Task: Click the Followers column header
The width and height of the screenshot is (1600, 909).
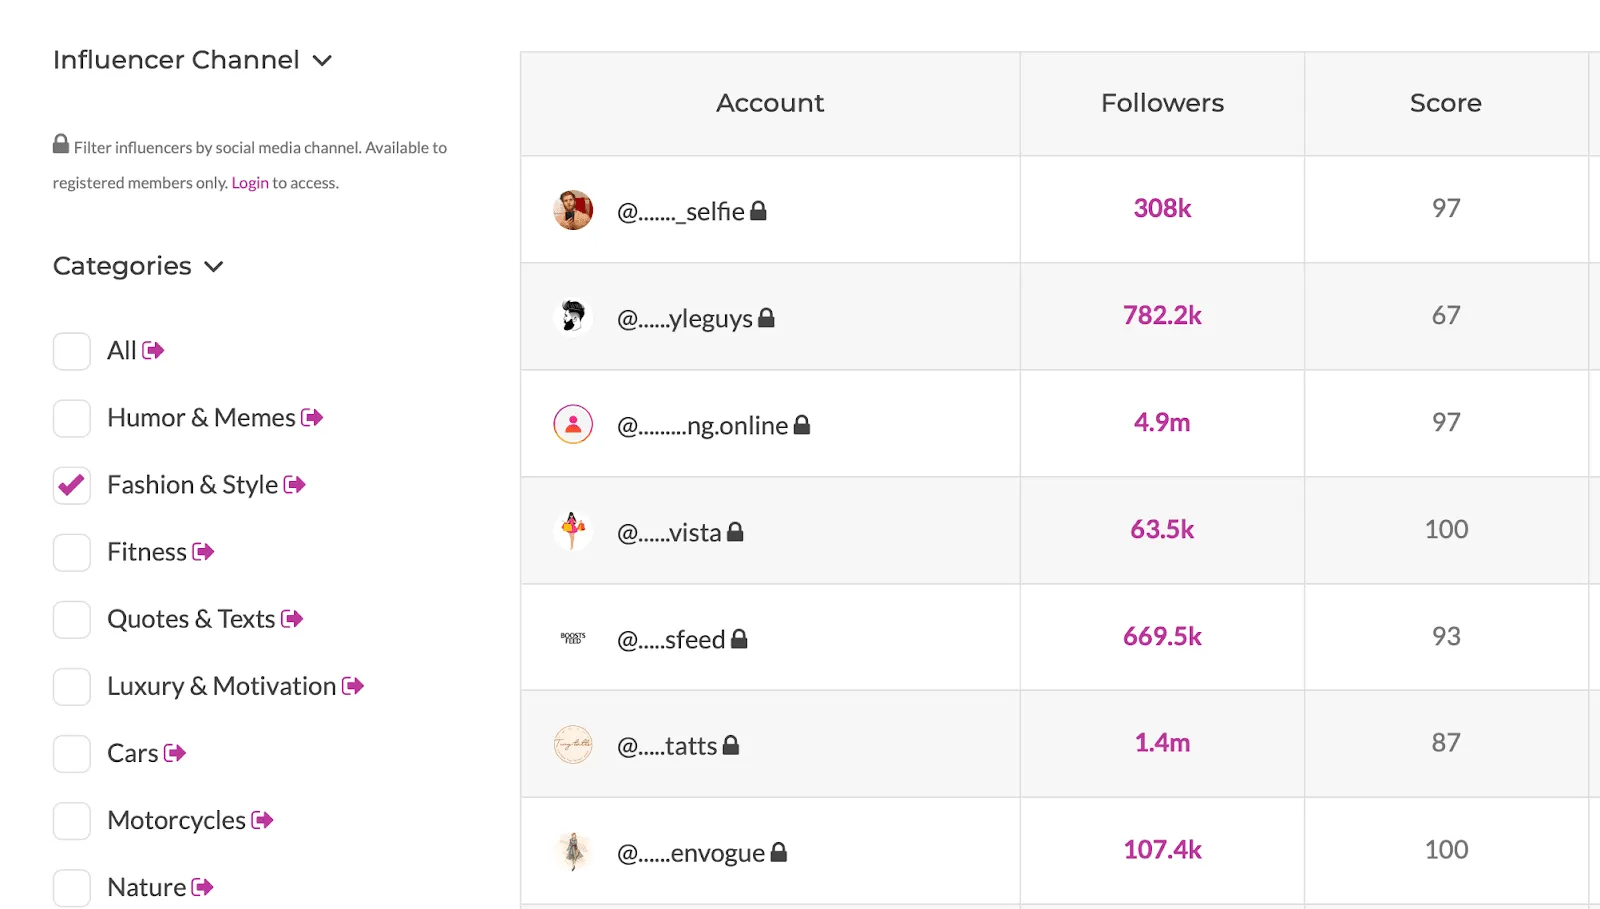Action: [1162, 103]
